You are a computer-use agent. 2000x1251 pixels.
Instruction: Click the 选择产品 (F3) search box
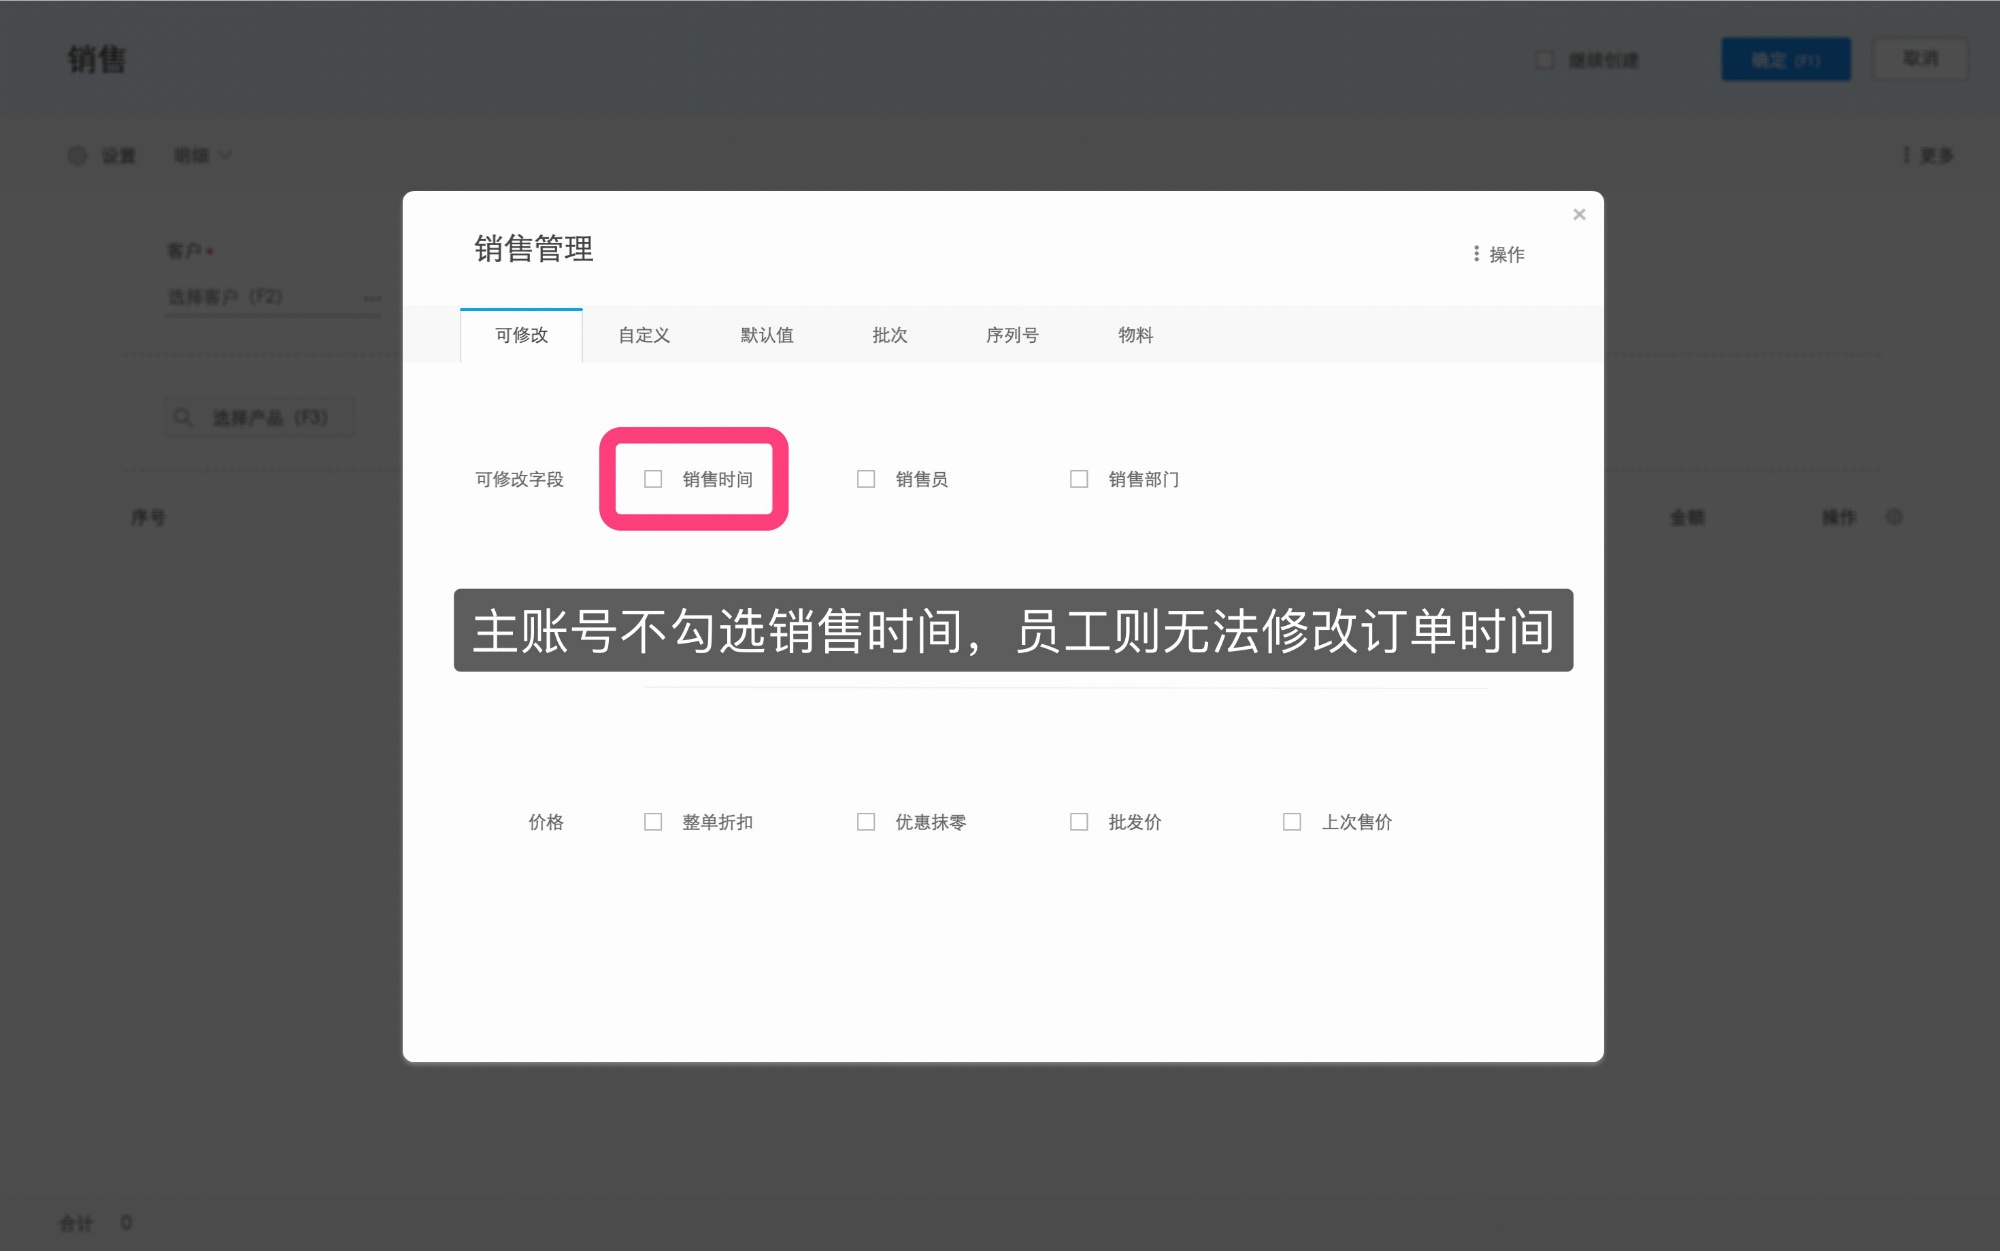click(260, 417)
